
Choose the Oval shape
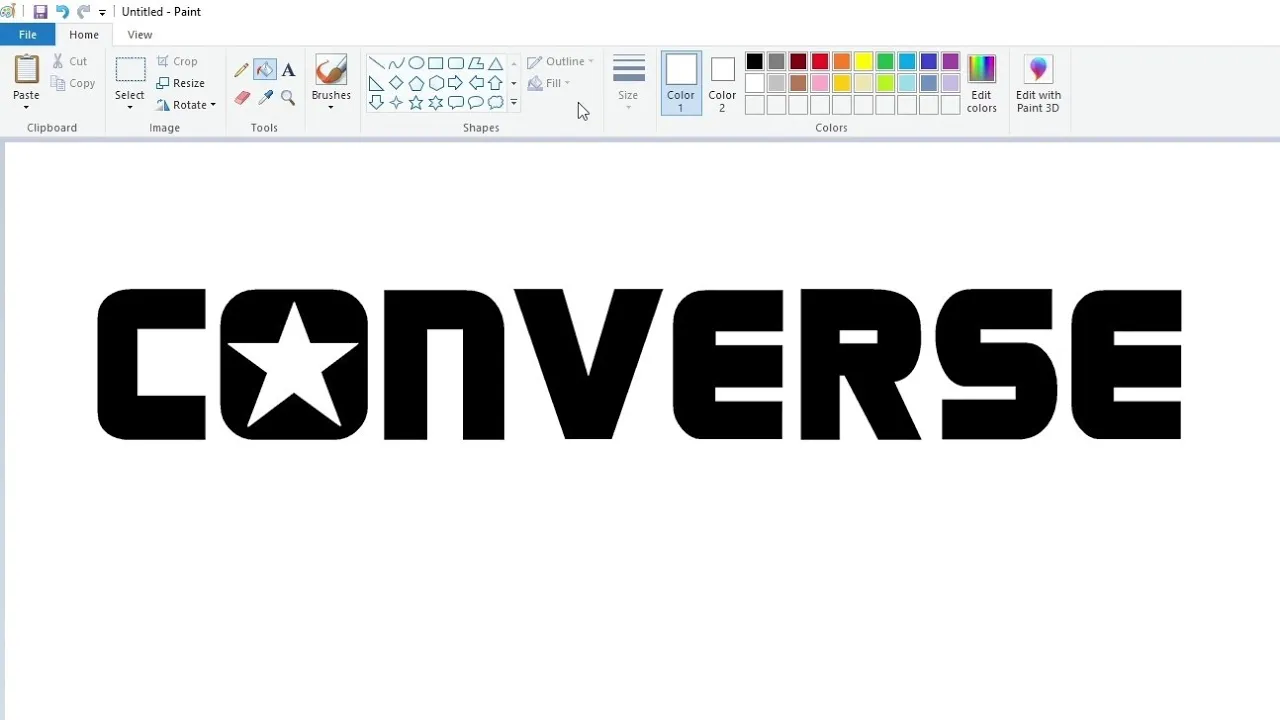(416, 63)
